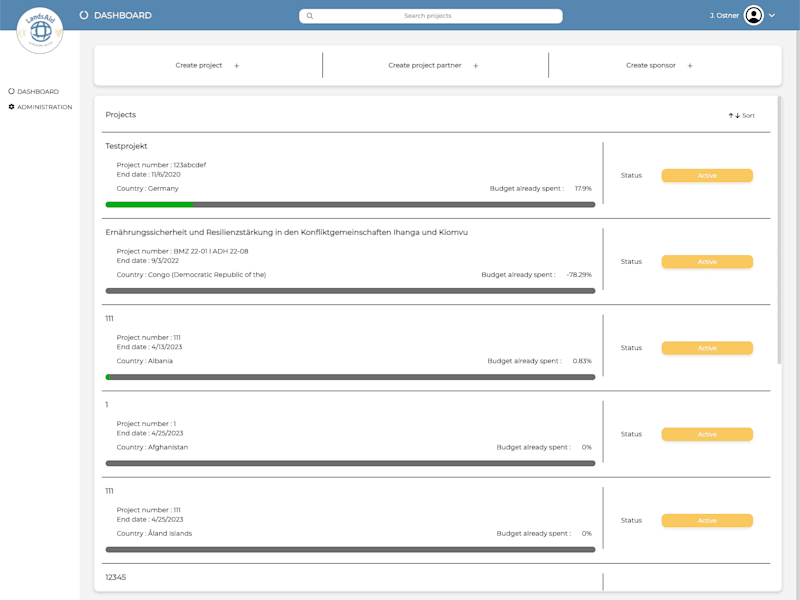Click 'Country : Albania'

[144, 361]
